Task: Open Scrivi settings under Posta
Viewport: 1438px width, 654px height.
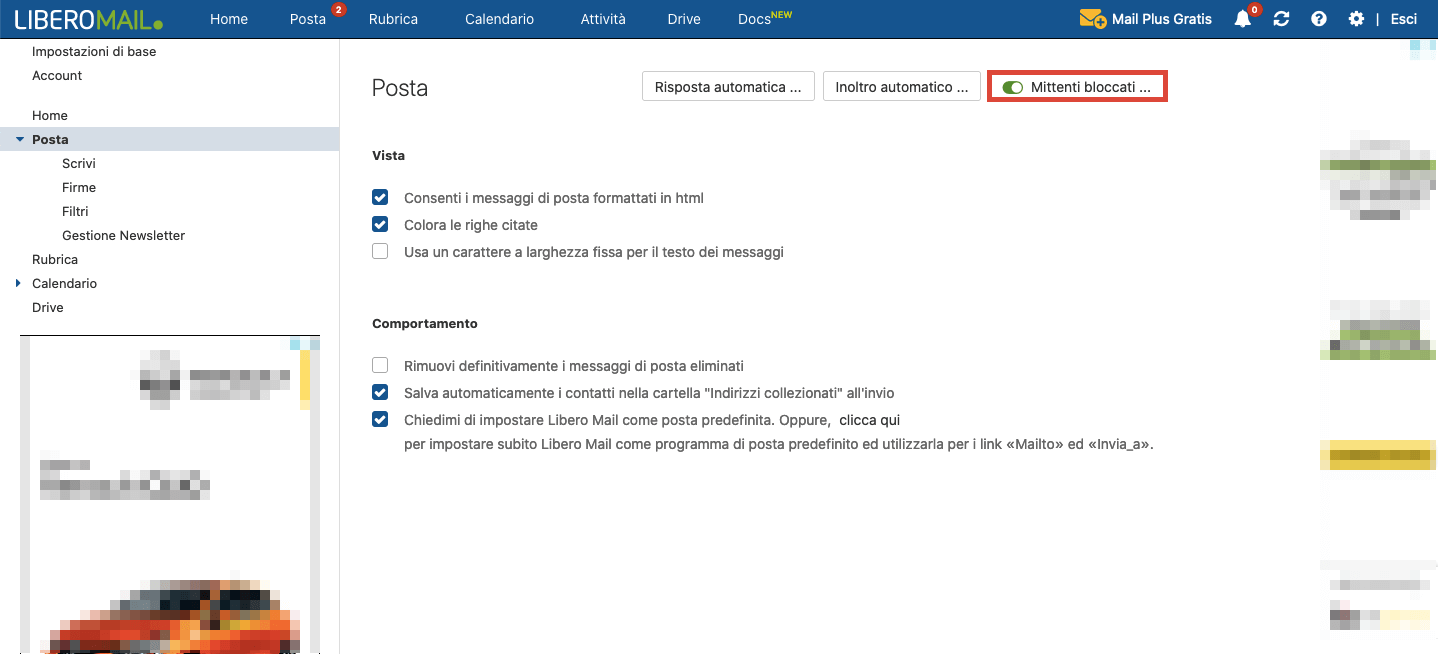Action: tap(79, 163)
